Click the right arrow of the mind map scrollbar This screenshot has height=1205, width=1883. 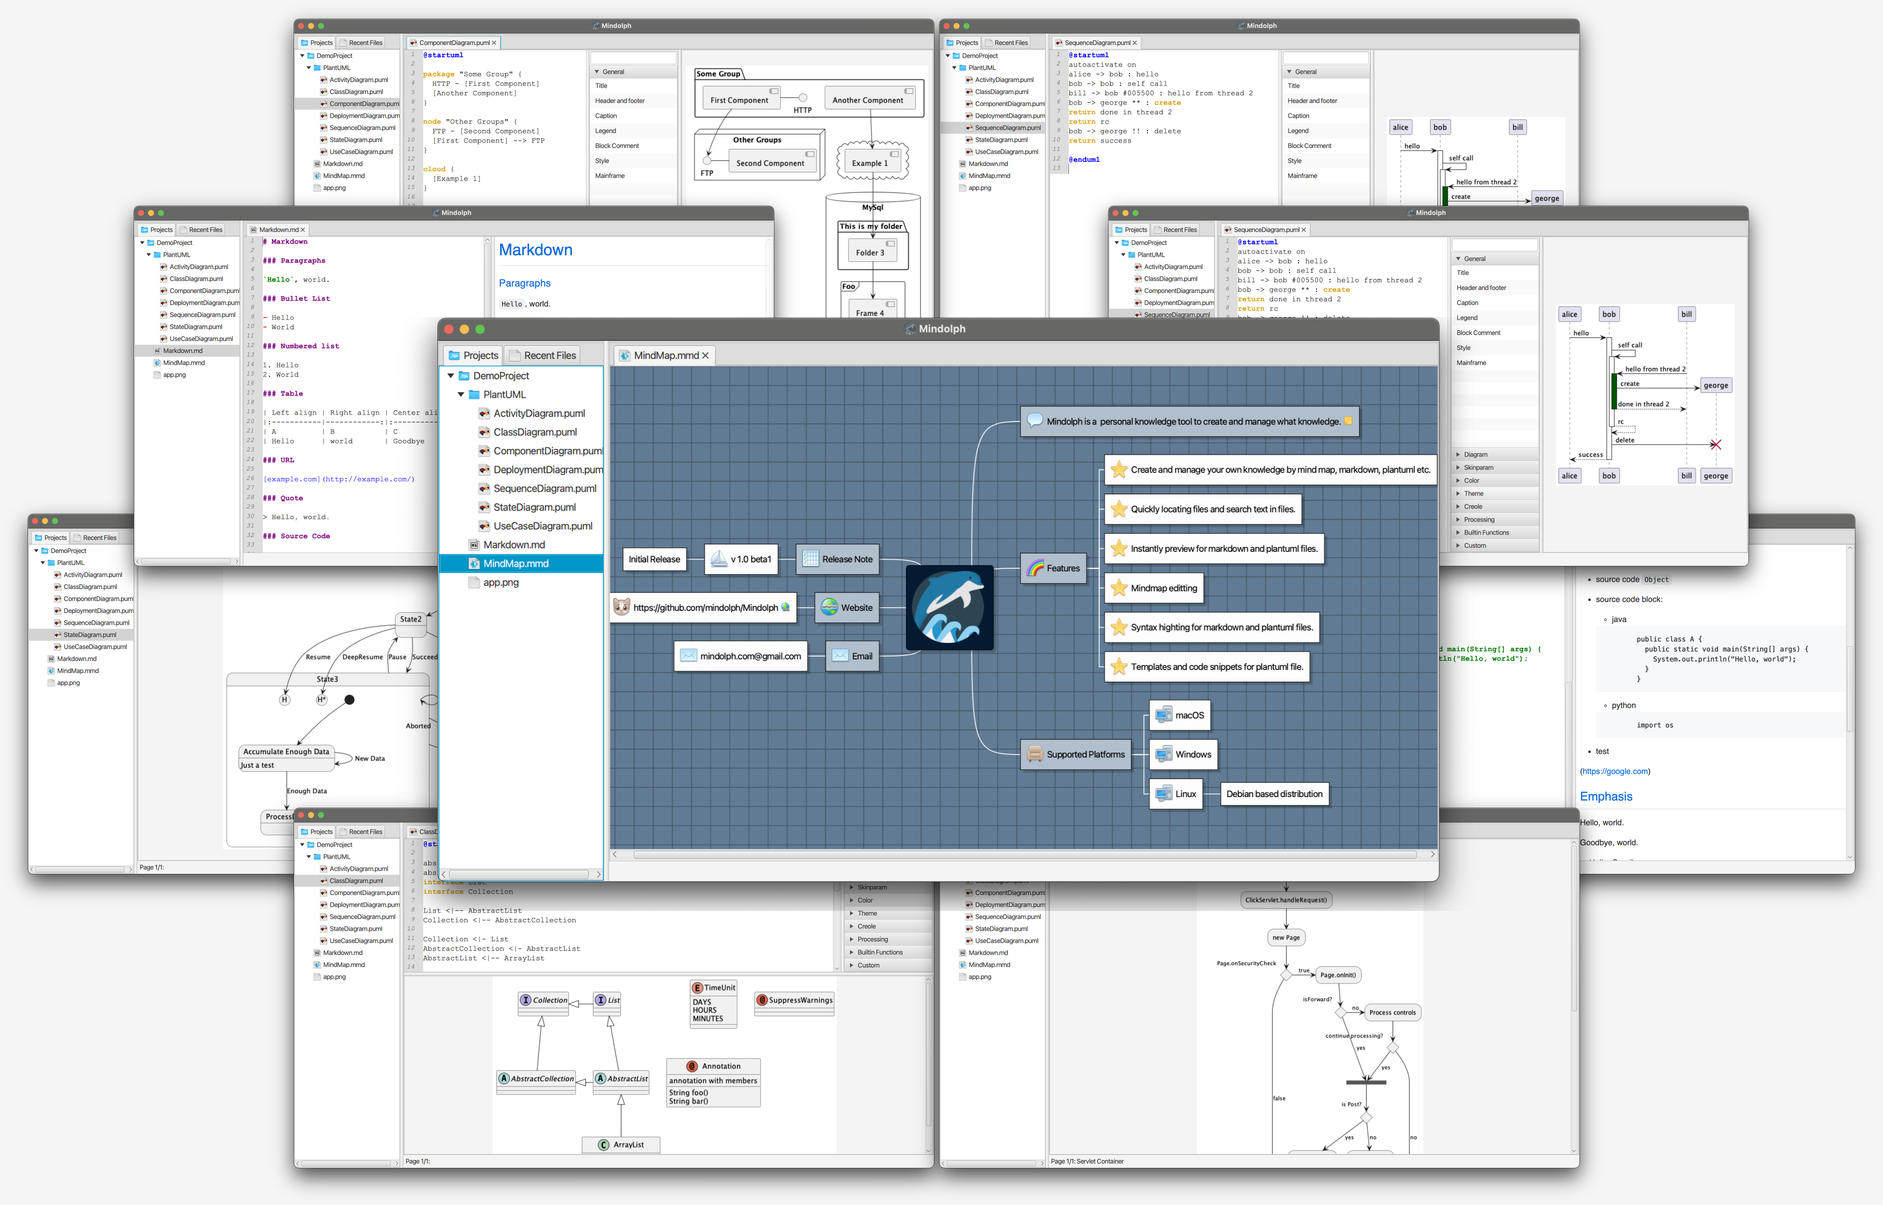1432,855
